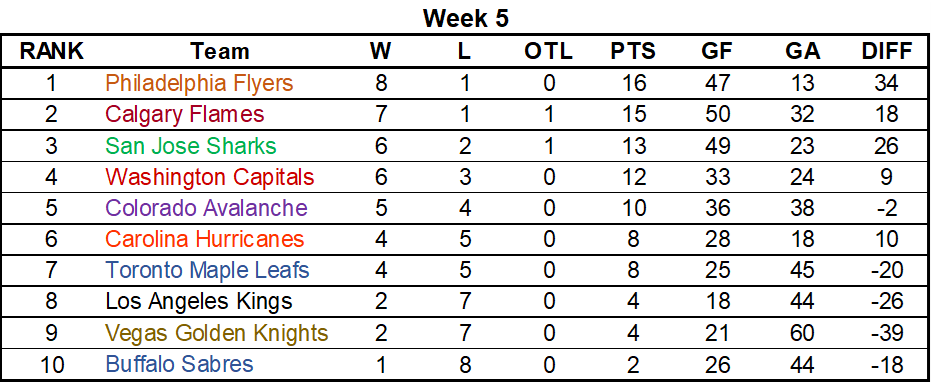Select Calgary Flames' 50 GF cell

(x=717, y=115)
